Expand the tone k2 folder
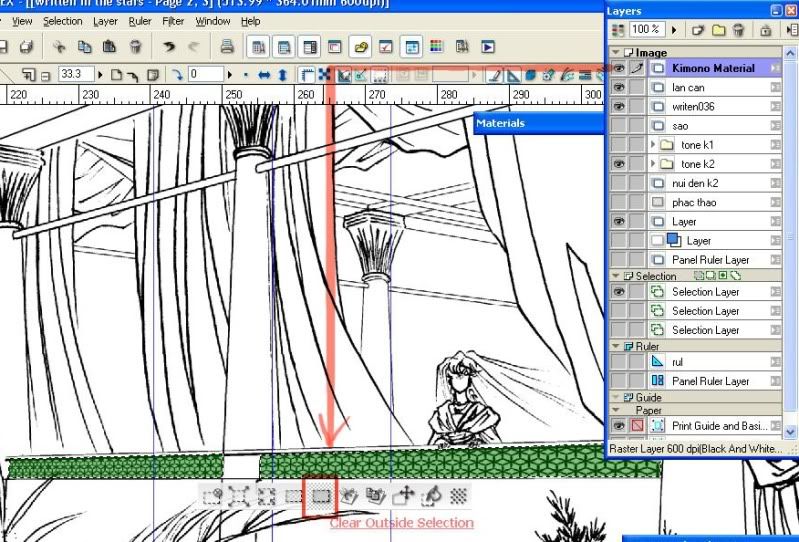Image resolution: width=799 pixels, height=542 pixels. (x=653, y=164)
